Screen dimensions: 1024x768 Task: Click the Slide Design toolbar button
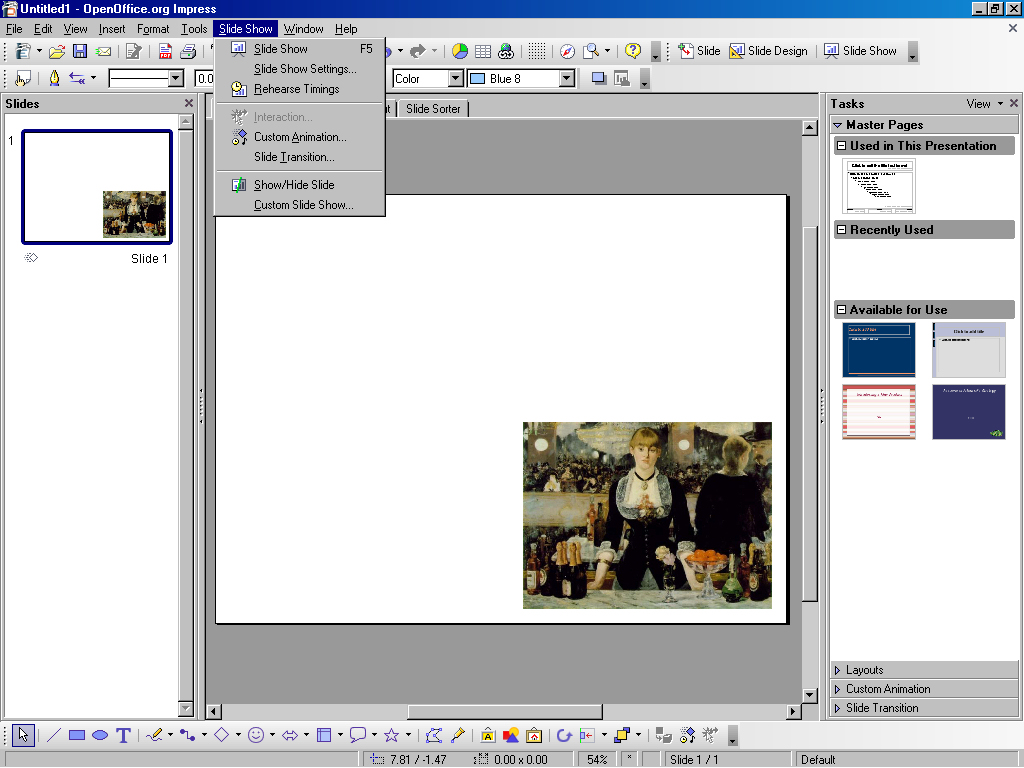[x=769, y=51]
